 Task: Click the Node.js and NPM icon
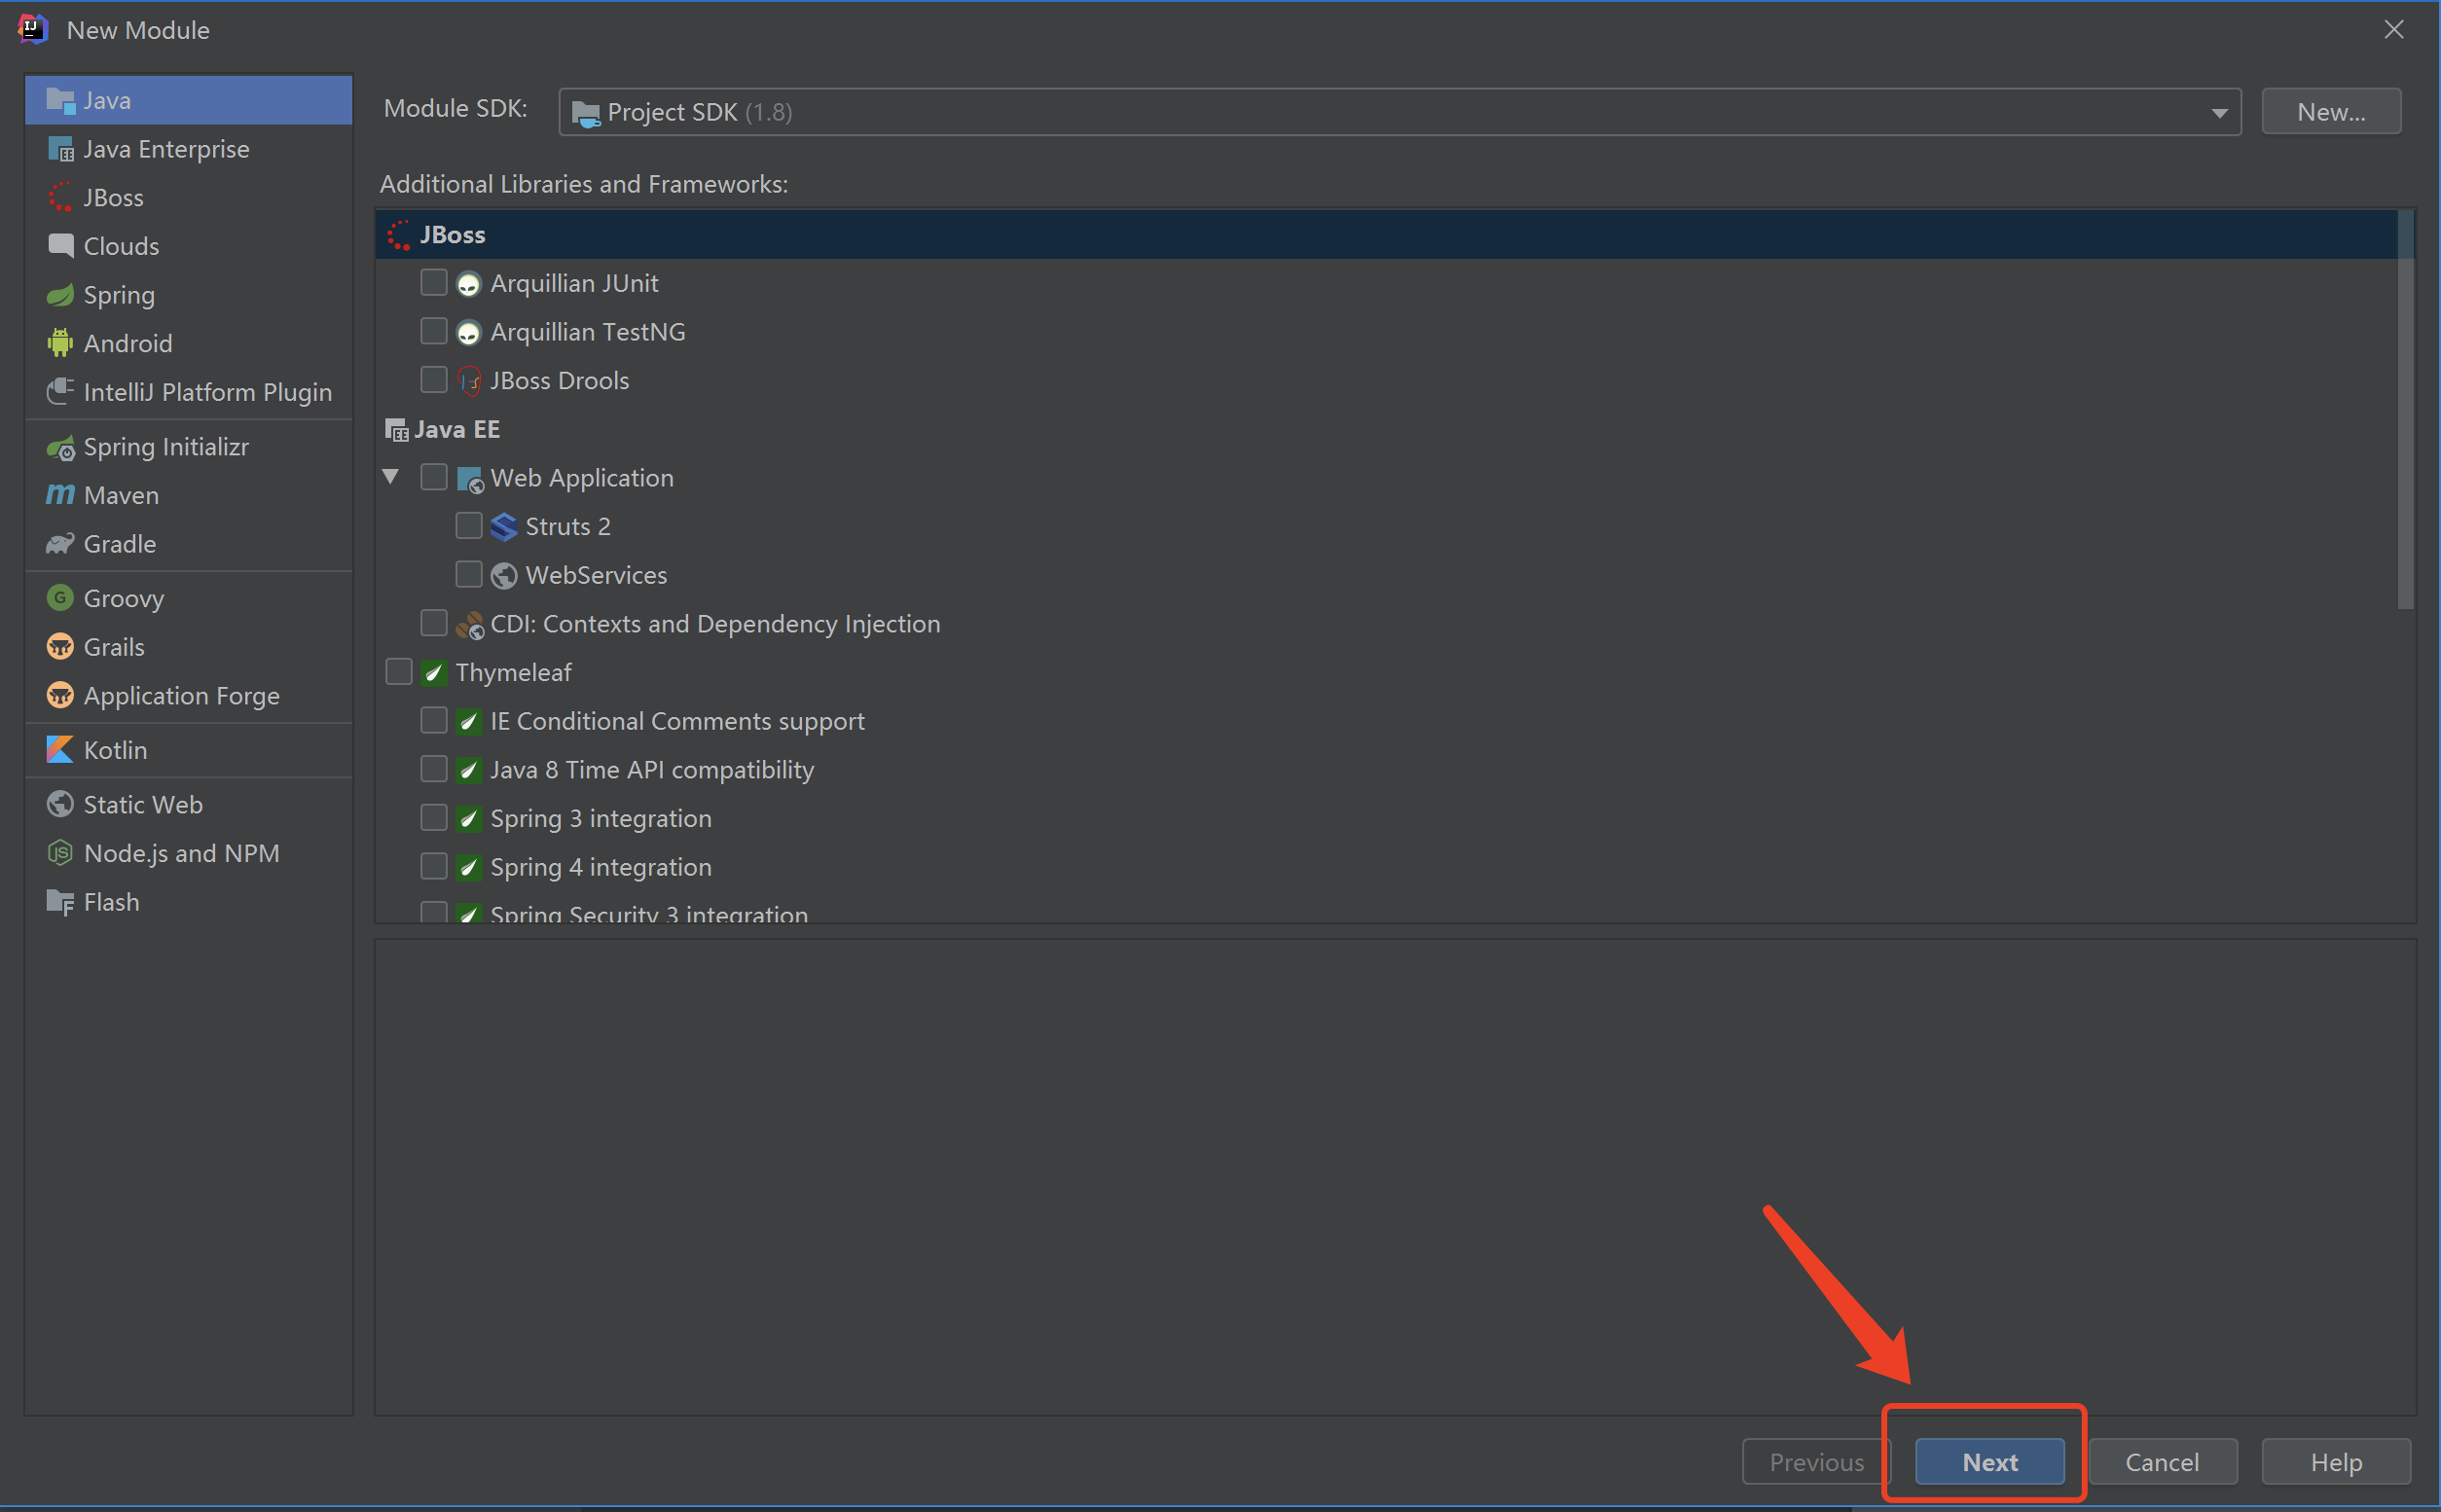coord(60,853)
